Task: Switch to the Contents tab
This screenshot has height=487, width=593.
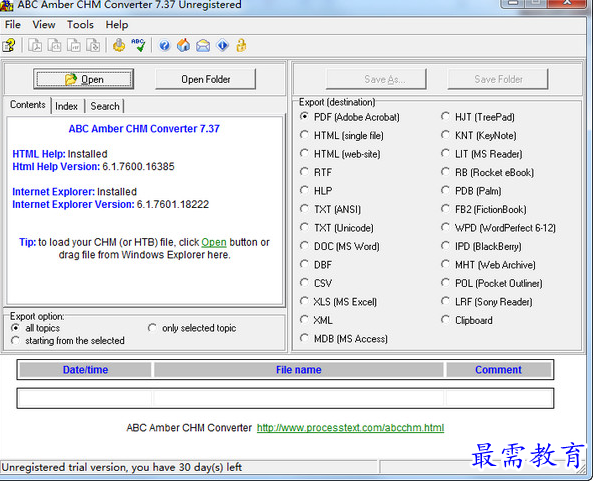Action: (x=28, y=105)
